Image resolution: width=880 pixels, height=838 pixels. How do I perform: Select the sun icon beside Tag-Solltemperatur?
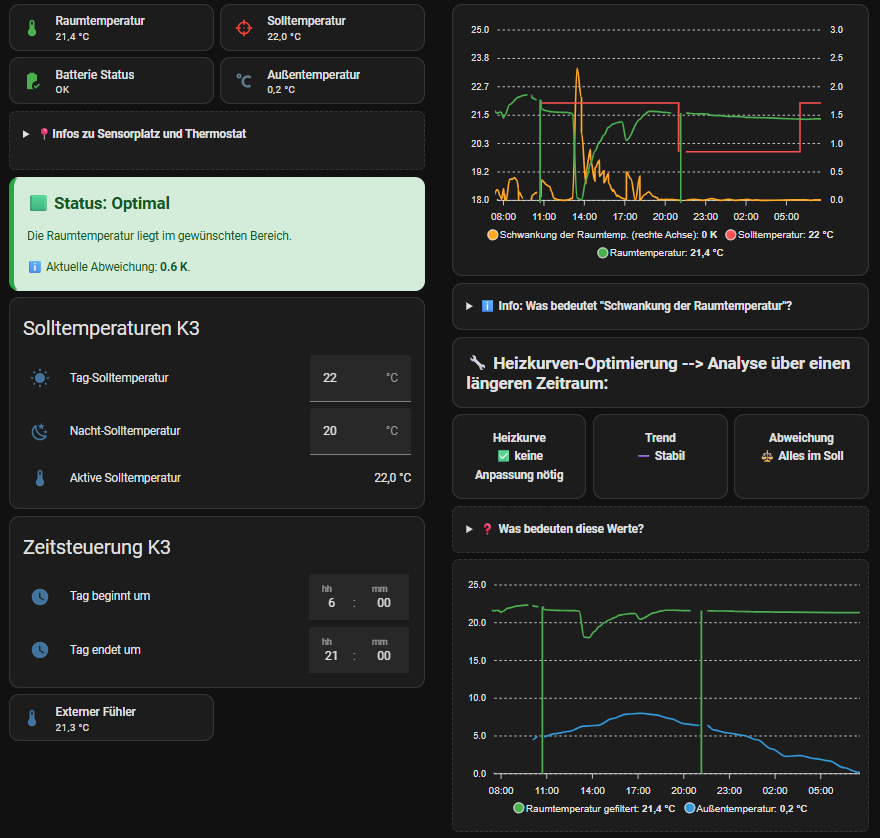[40, 379]
